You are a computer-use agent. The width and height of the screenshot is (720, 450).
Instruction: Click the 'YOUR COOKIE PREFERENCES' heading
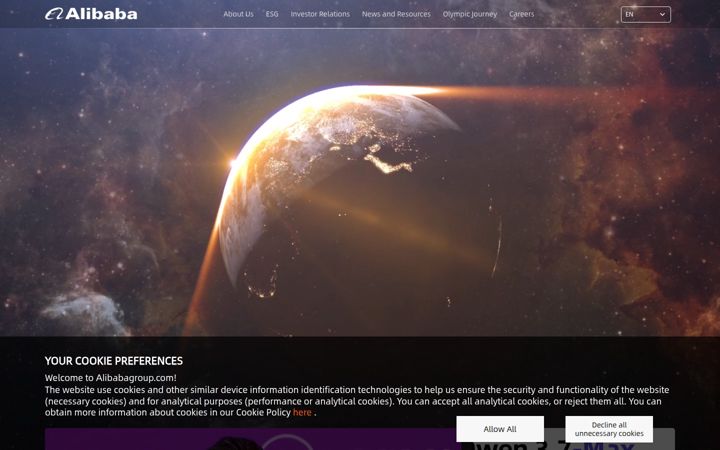point(114,361)
